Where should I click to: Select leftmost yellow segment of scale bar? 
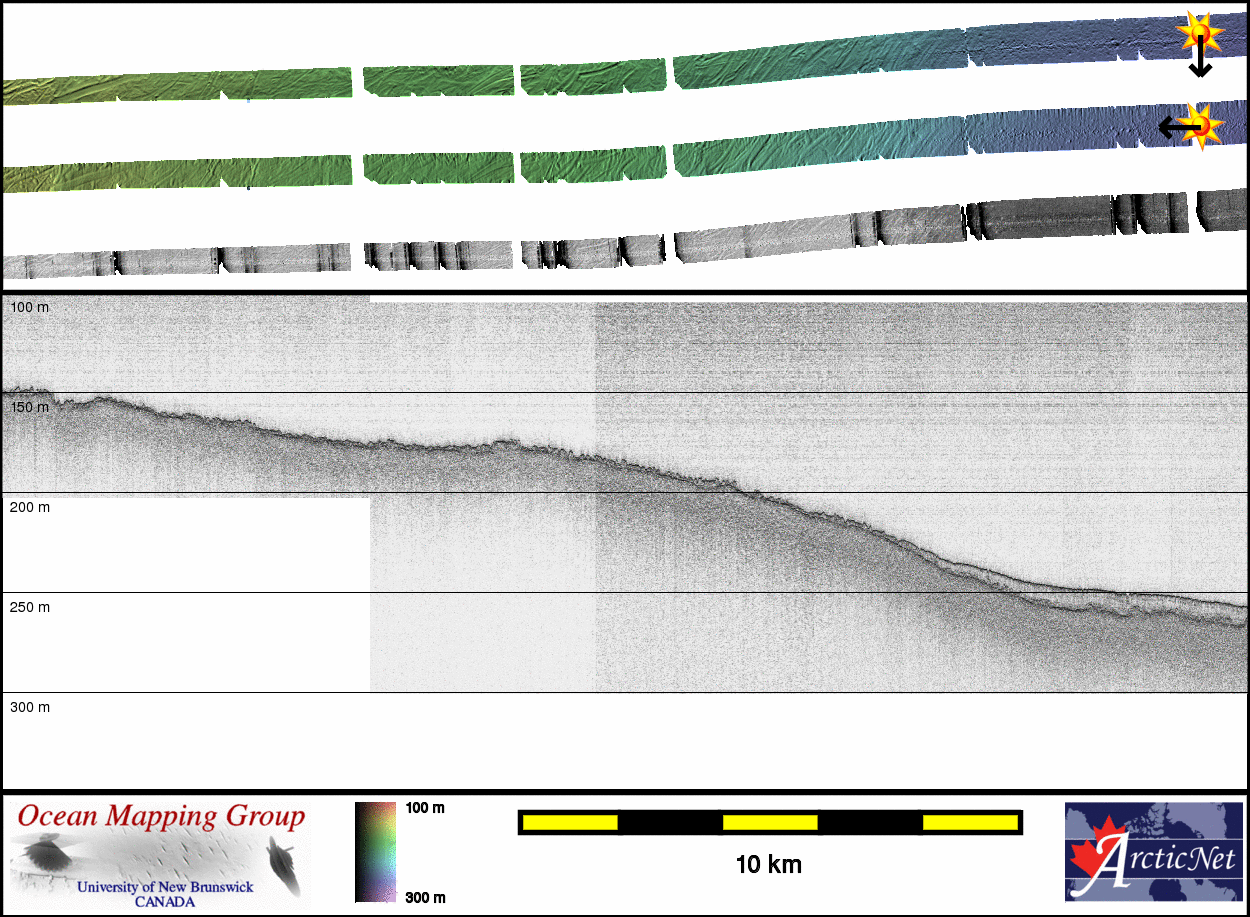point(571,822)
